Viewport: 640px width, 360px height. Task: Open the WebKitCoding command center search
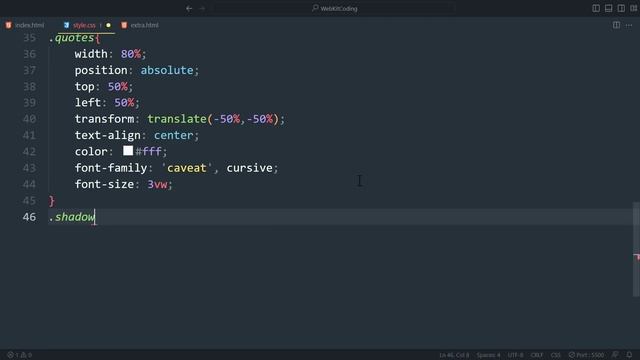pyautogui.click(x=335, y=8)
